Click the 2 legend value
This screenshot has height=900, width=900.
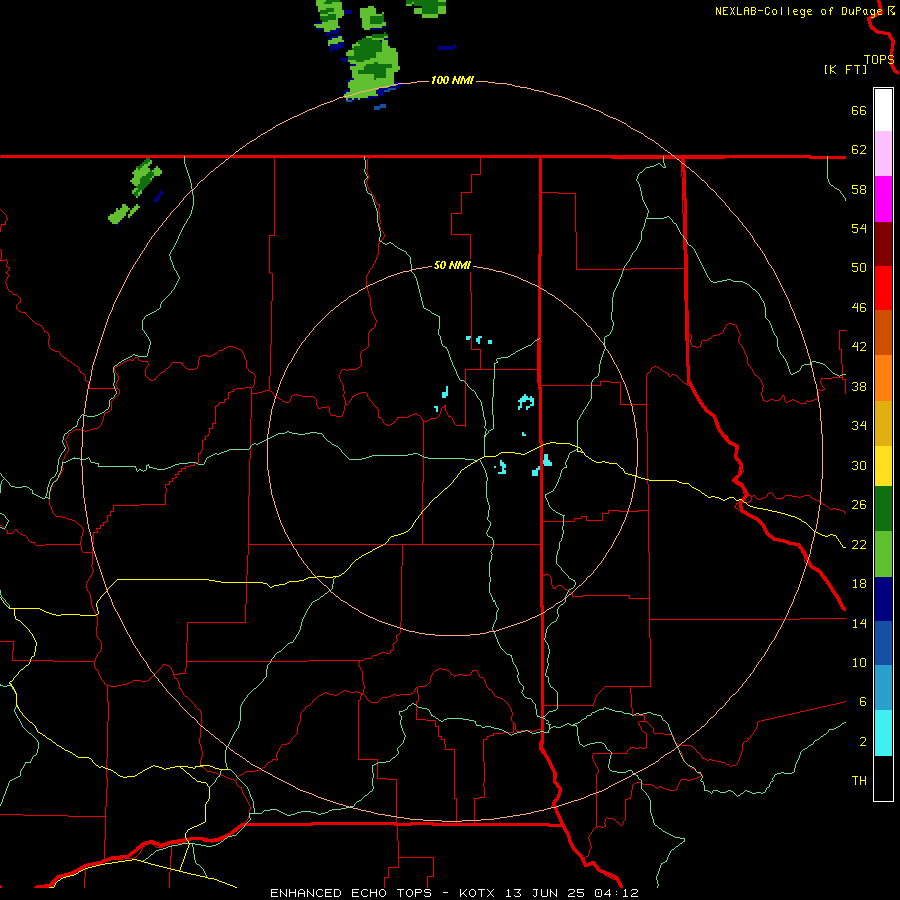click(x=863, y=742)
